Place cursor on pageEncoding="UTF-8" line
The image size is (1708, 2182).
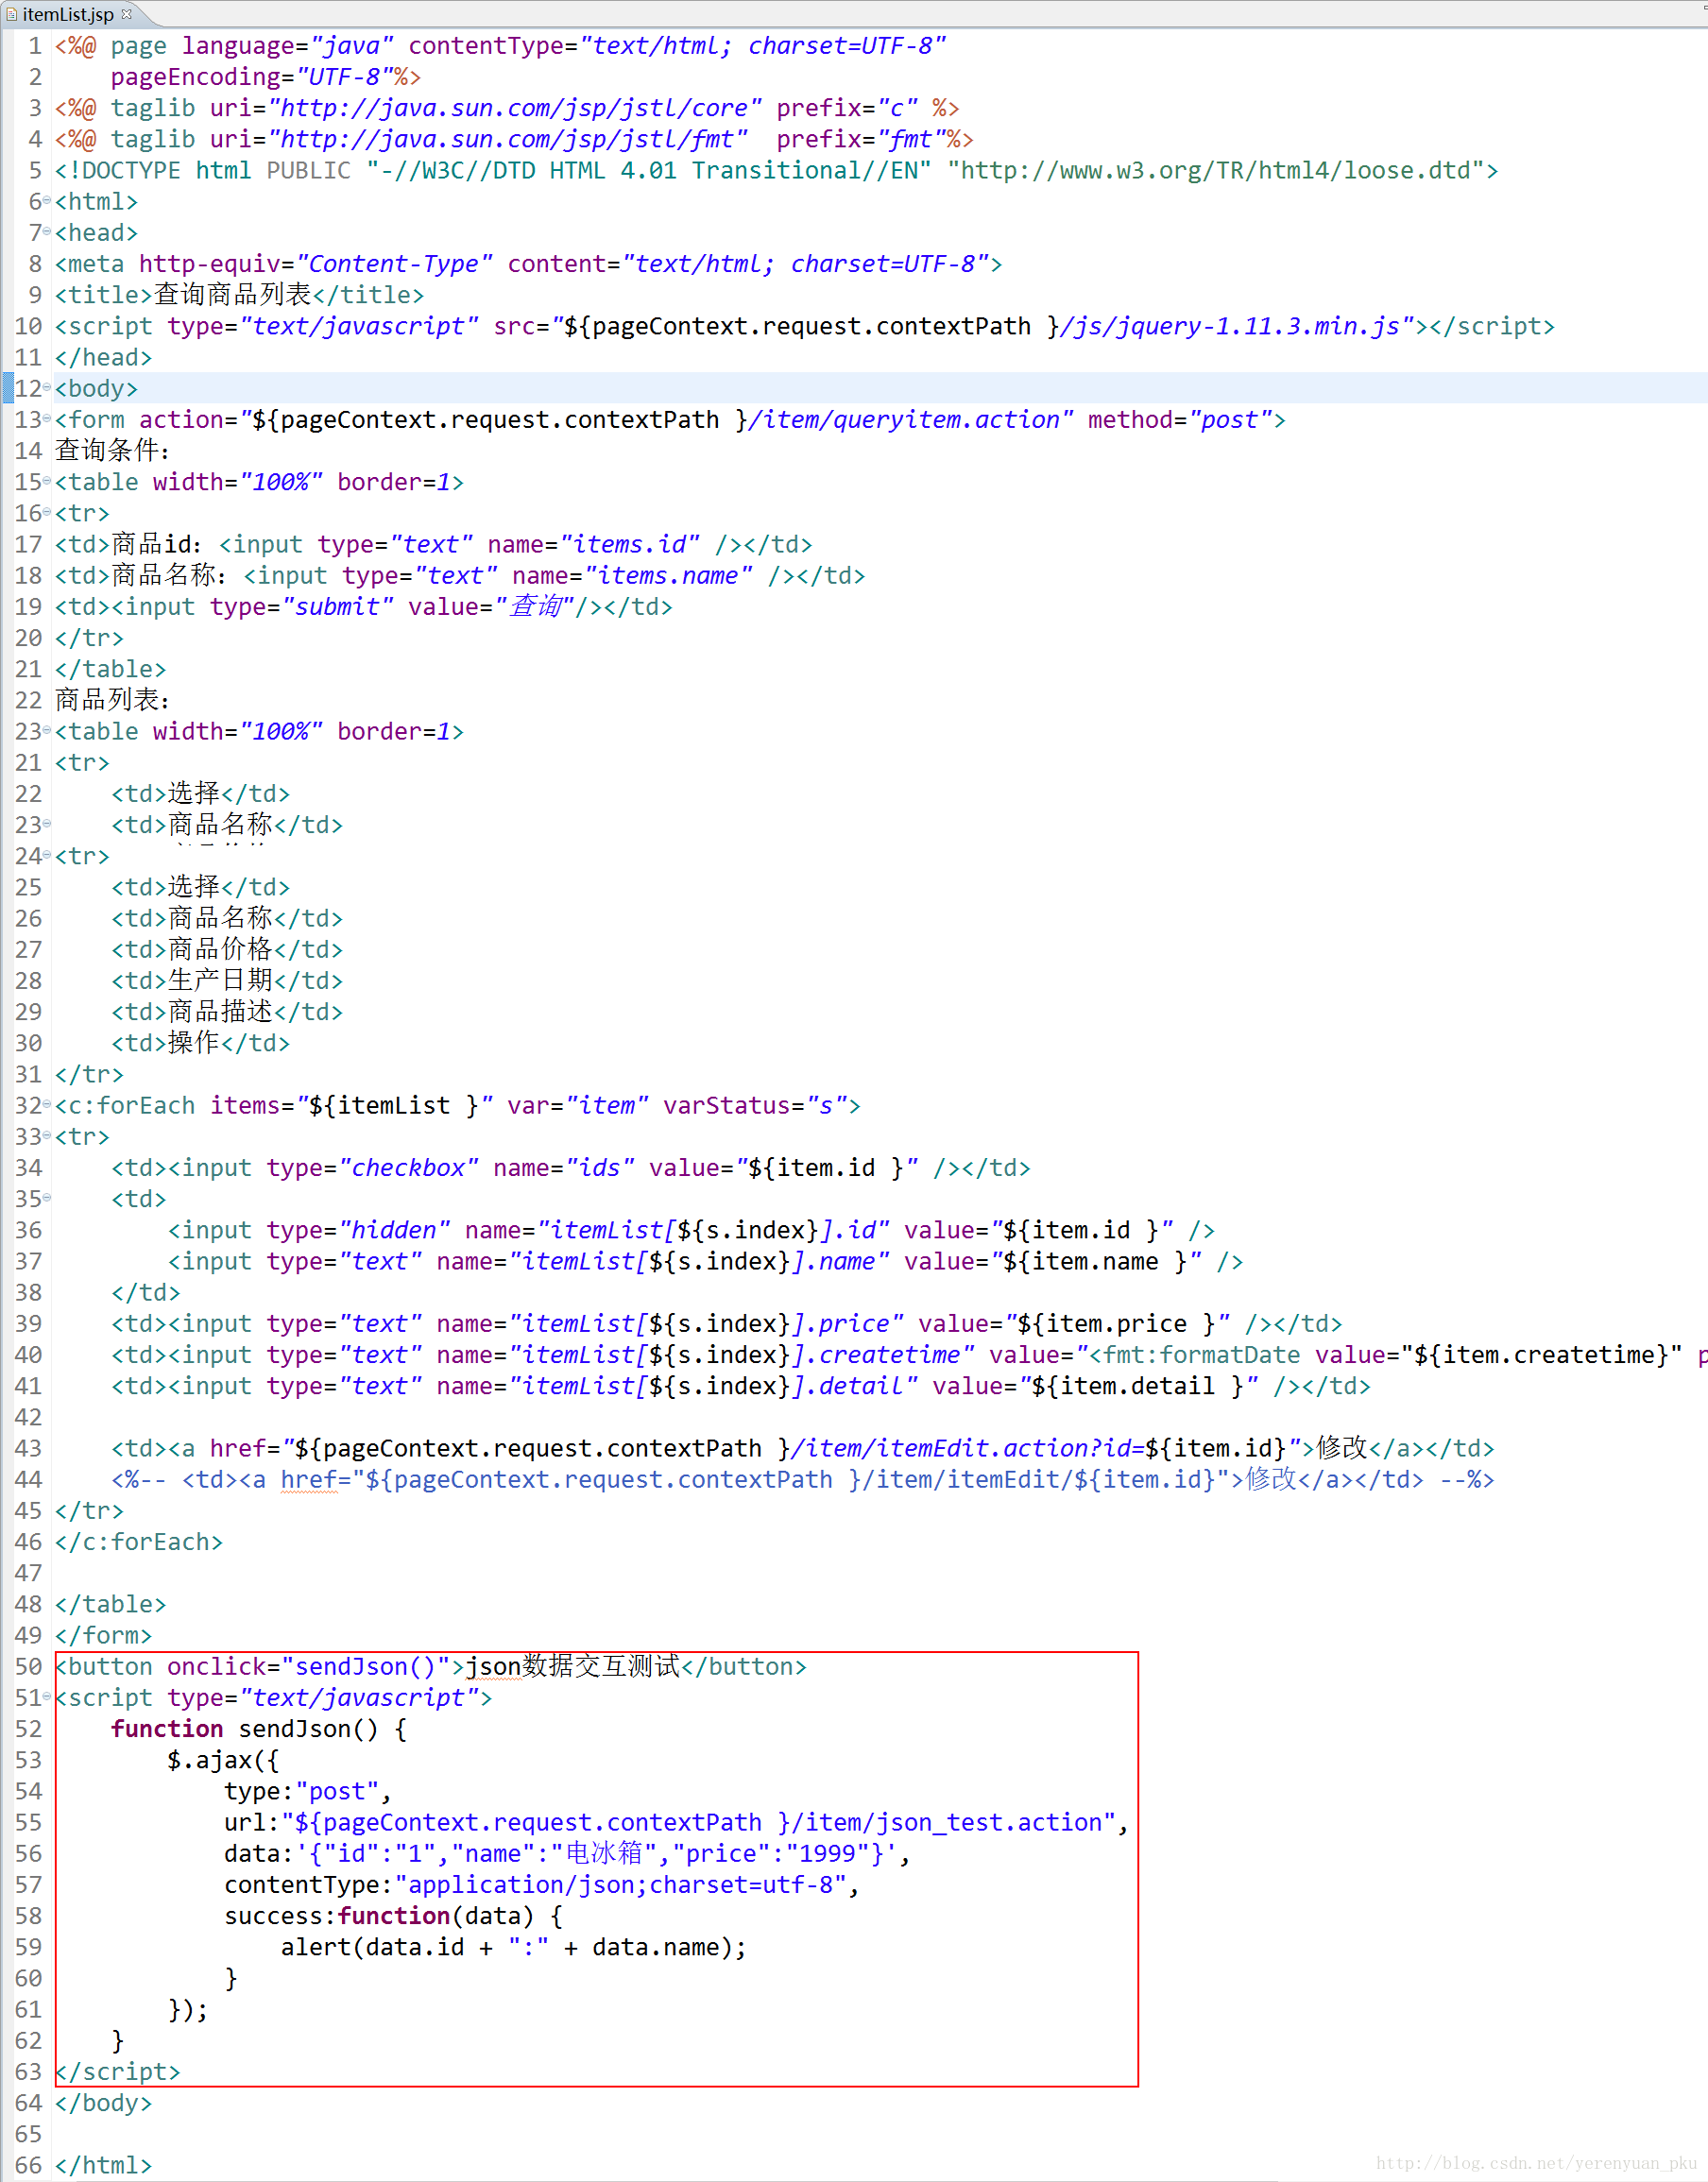pos(265,77)
